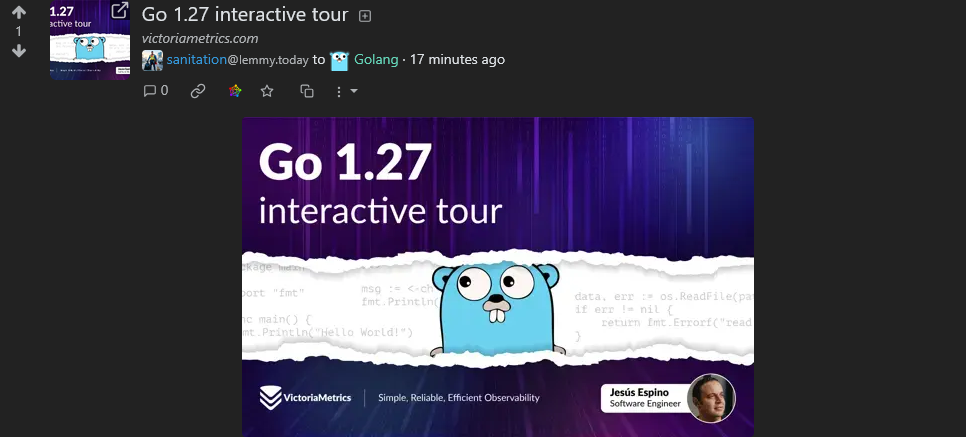The image size is (966, 437).
Task: Open the comments with count 0
Action: click(x=156, y=91)
